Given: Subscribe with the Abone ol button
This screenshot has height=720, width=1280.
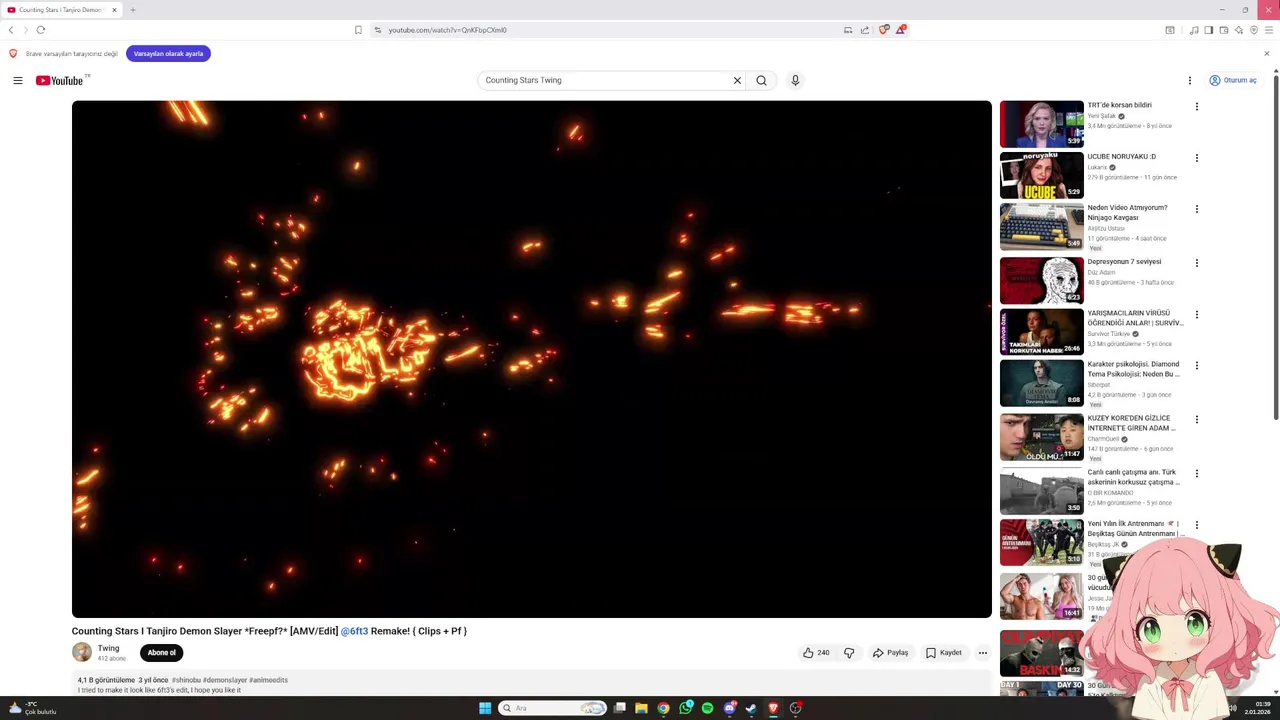Looking at the screenshot, I should point(161,653).
